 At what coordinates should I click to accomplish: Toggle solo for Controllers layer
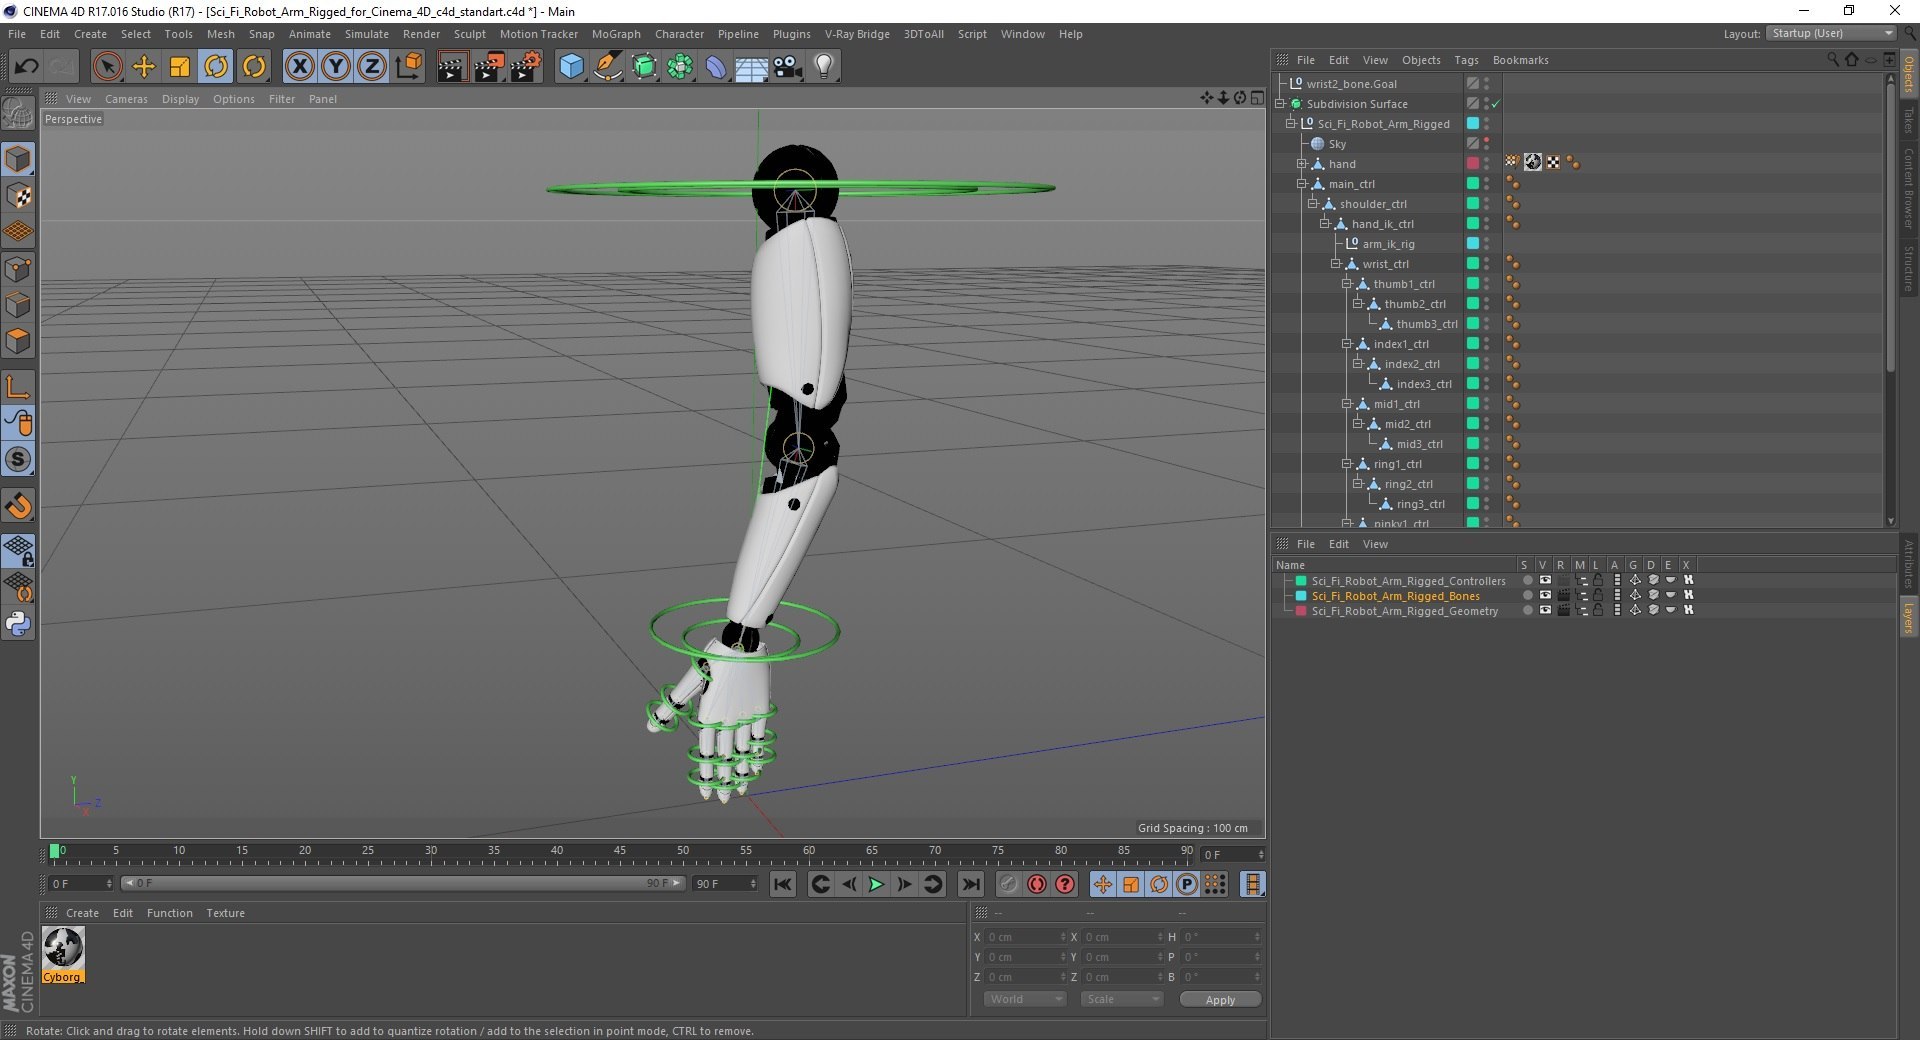[1527, 580]
